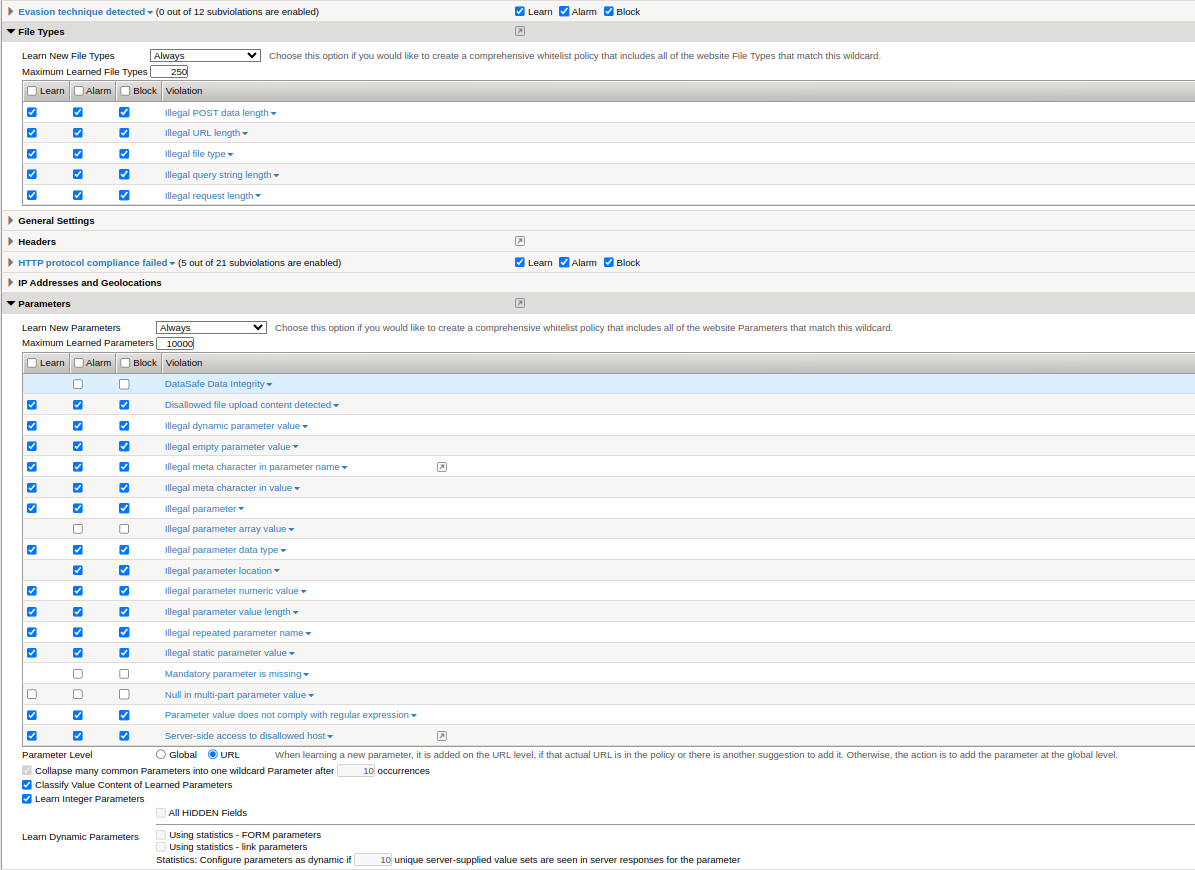Open Learn New File Types dropdown

pyautogui.click(x=205, y=56)
